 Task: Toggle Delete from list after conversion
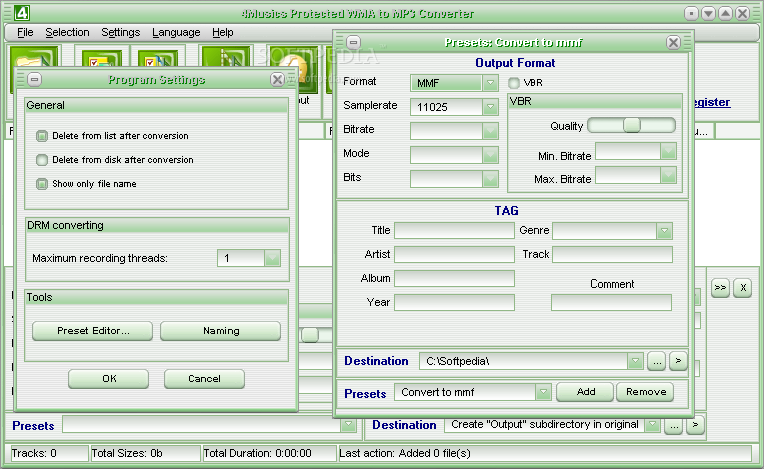(42, 136)
